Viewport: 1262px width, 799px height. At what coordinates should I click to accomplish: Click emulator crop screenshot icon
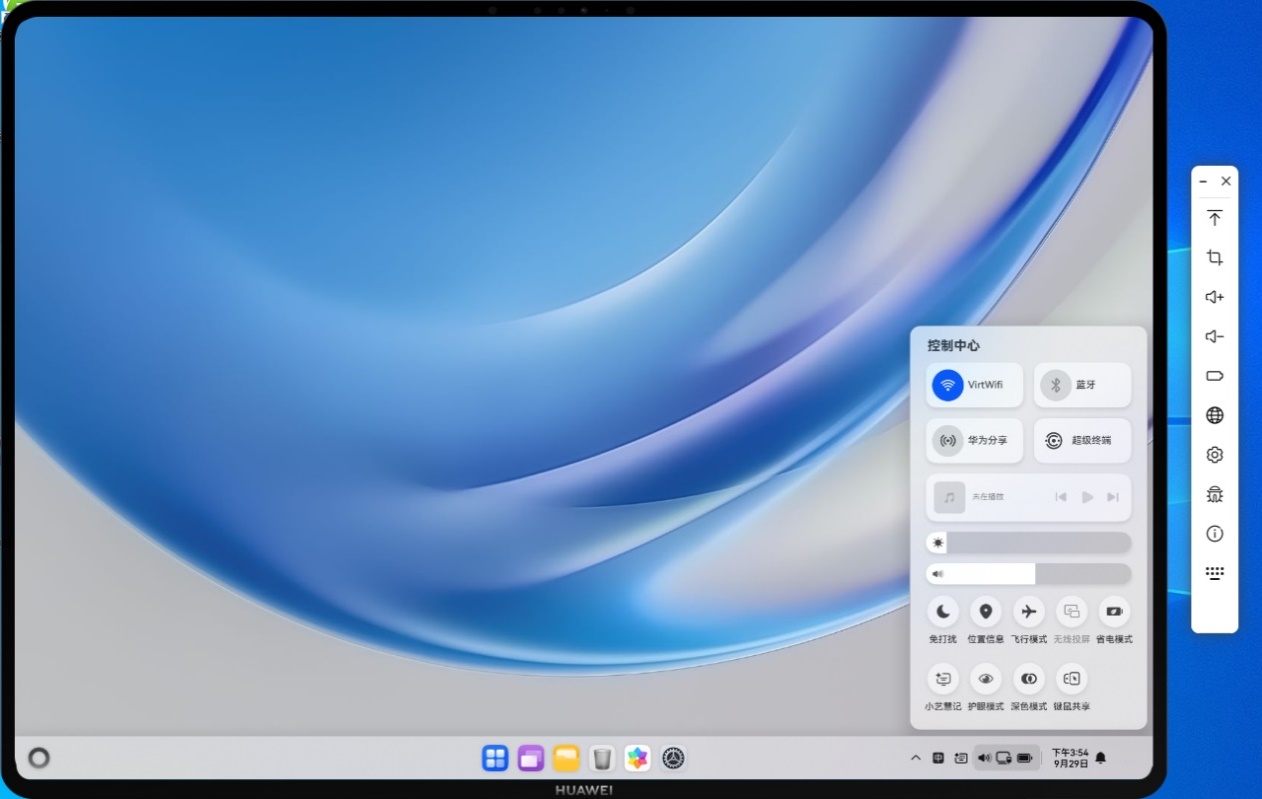pos(1215,257)
